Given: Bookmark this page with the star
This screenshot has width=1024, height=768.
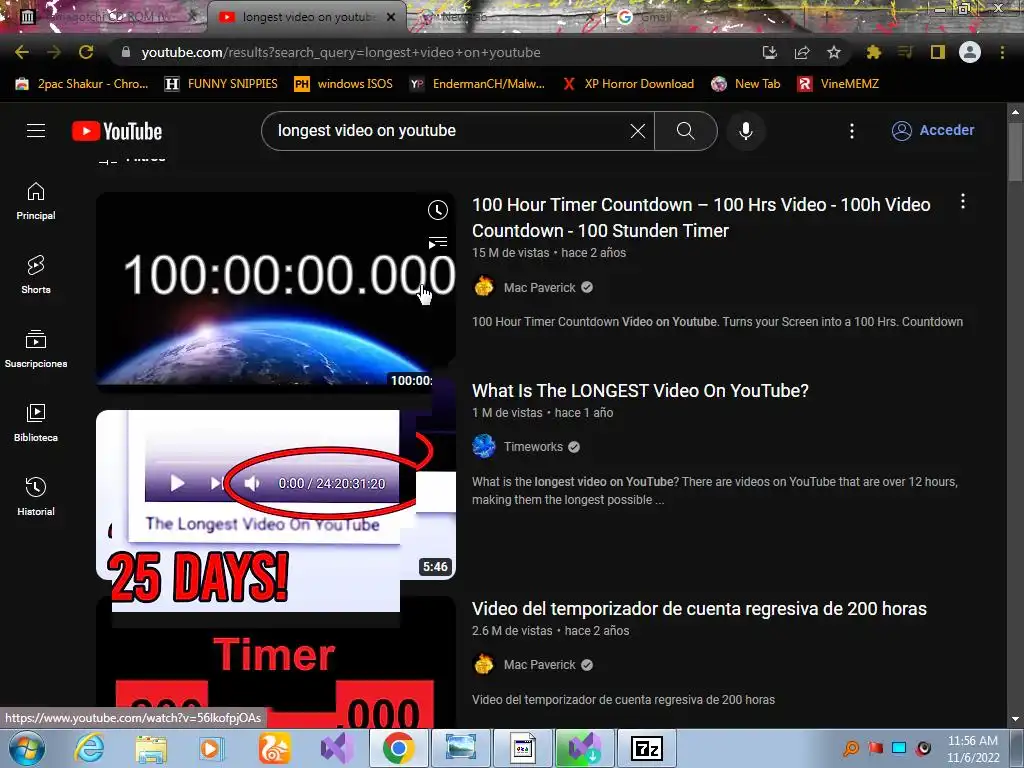Looking at the screenshot, I should [834, 52].
